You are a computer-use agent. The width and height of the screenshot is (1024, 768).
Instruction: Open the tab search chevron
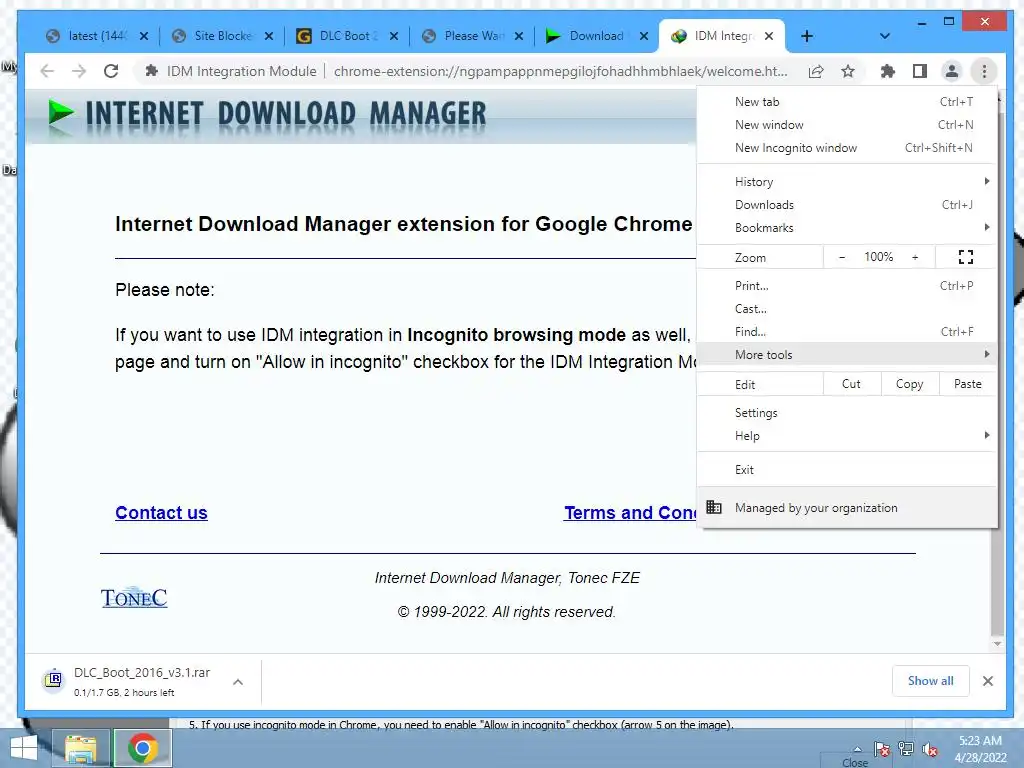tap(884, 36)
